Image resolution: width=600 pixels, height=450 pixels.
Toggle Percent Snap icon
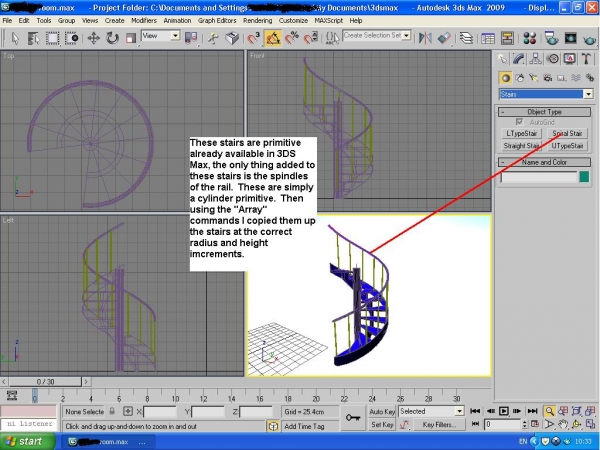(292, 38)
